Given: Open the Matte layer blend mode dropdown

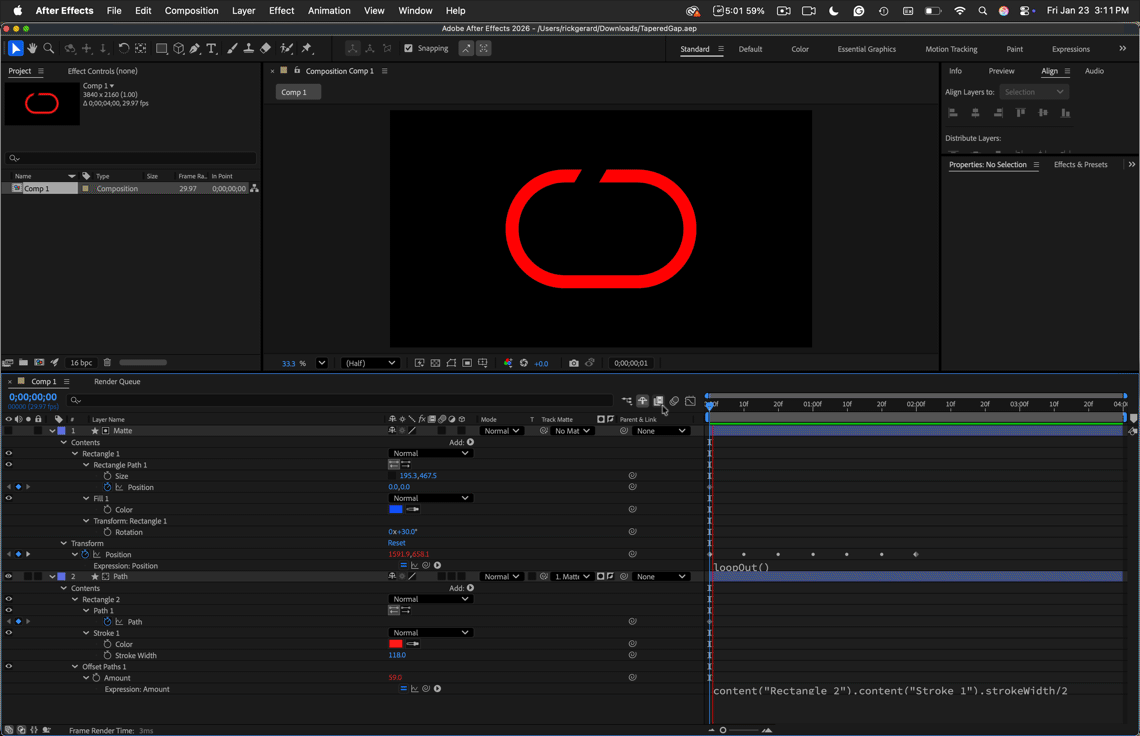Looking at the screenshot, I should point(502,431).
